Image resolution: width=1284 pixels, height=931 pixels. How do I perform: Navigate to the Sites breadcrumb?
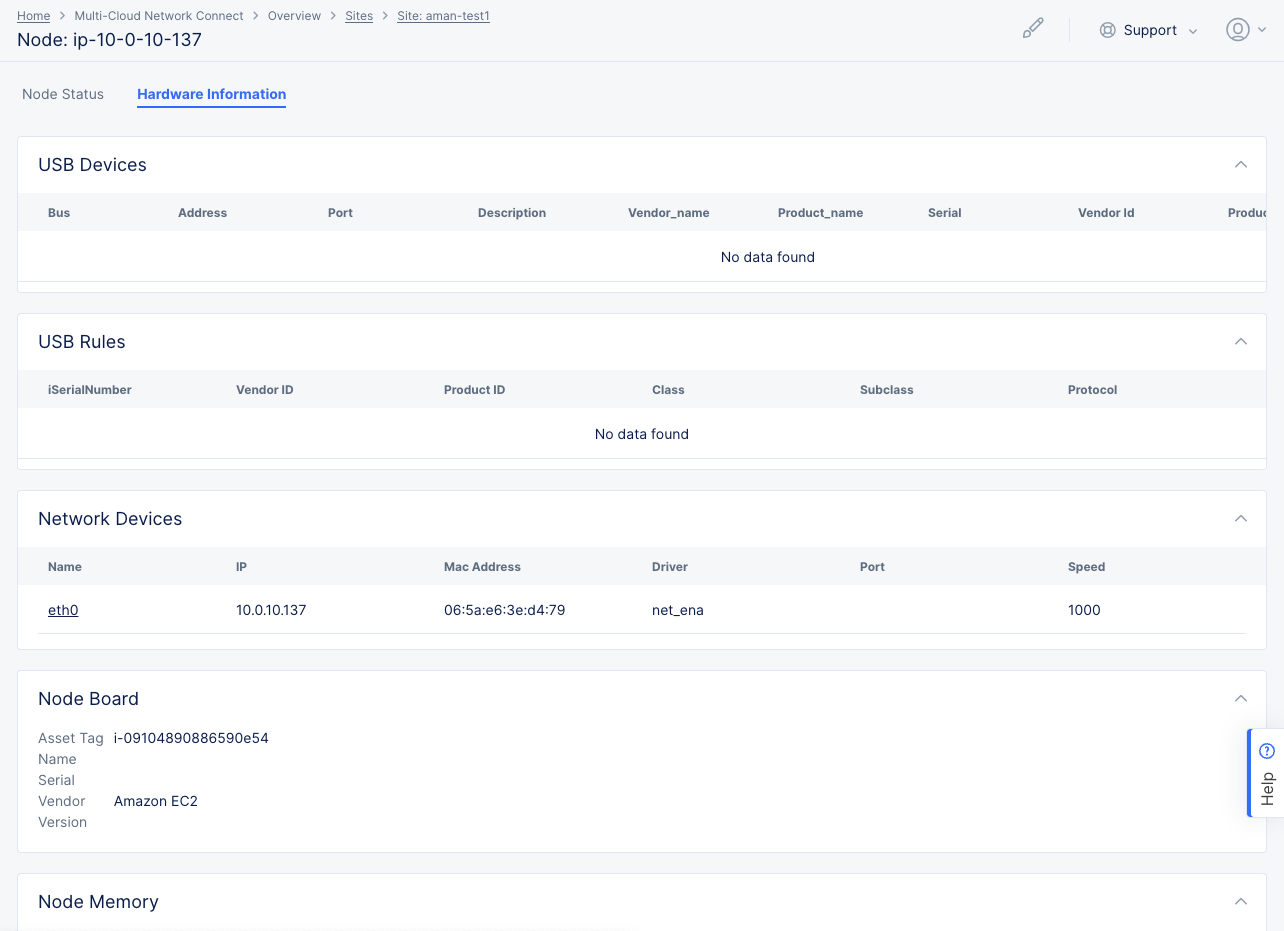click(358, 15)
